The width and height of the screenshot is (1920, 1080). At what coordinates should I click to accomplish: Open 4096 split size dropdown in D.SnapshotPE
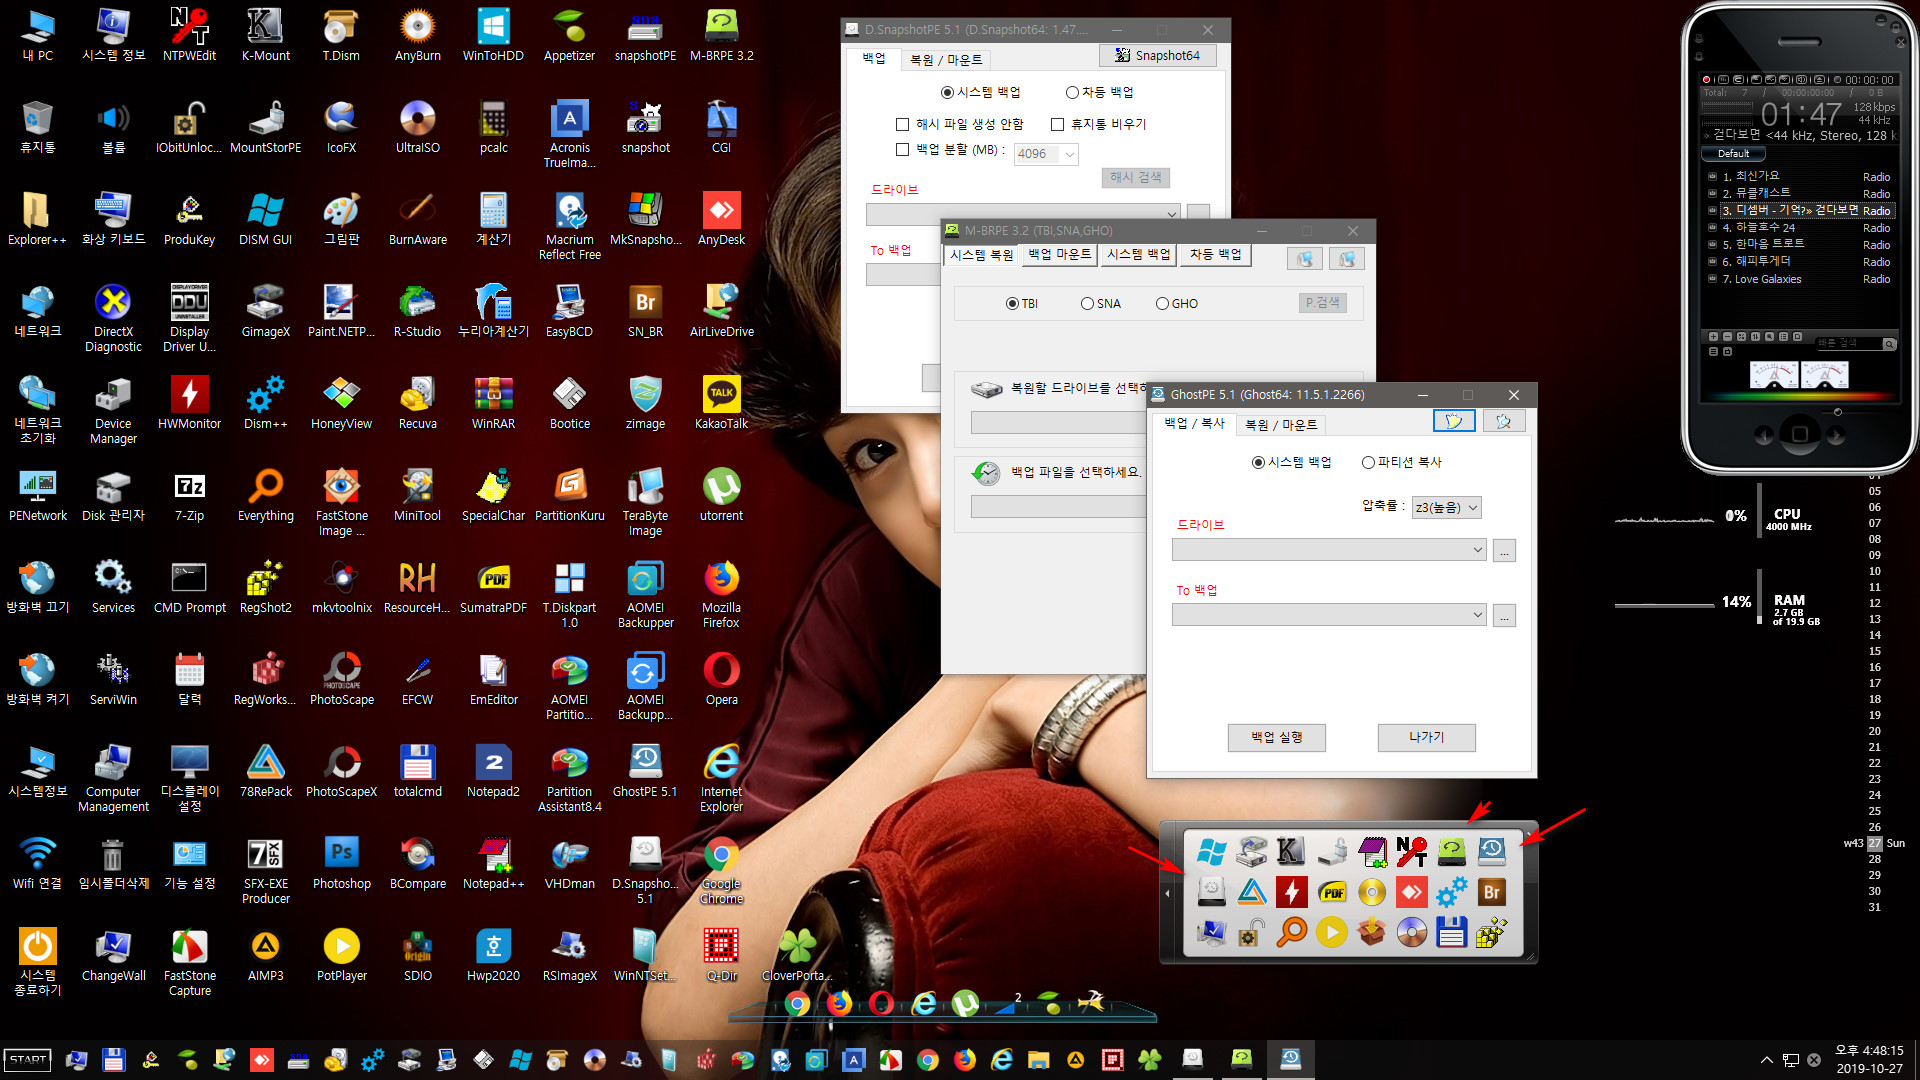click(x=1046, y=154)
